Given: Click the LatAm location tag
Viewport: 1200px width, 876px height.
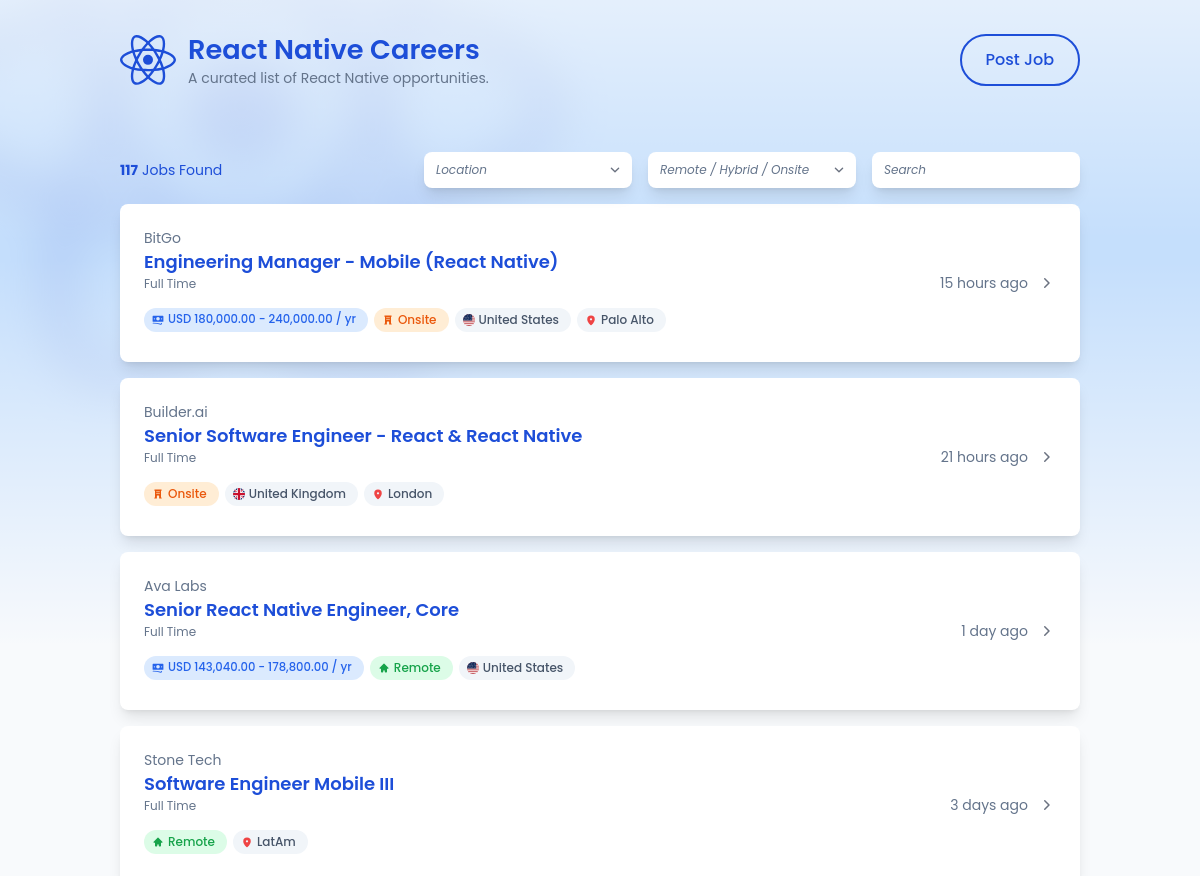Looking at the screenshot, I should pyautogui.click(x=270, y=842).
